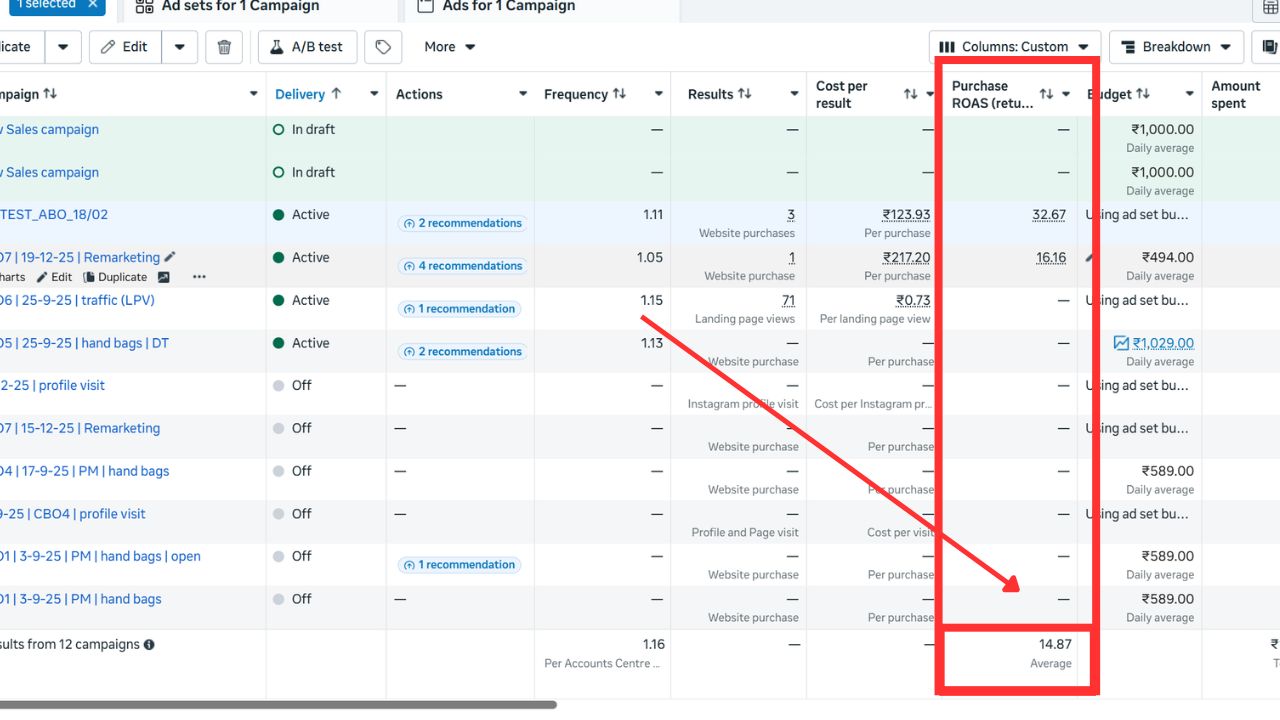Remove the '1 selected' filter chip
1280x720 pixels.
pos(93,4)
